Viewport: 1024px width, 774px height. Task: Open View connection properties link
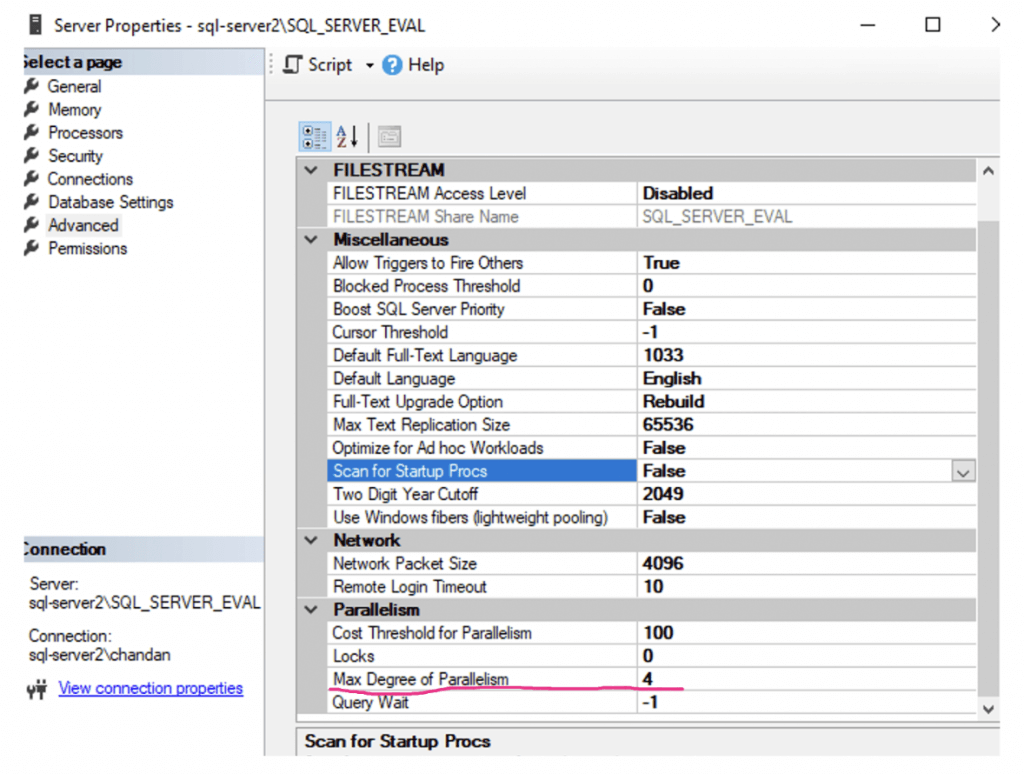151,688
